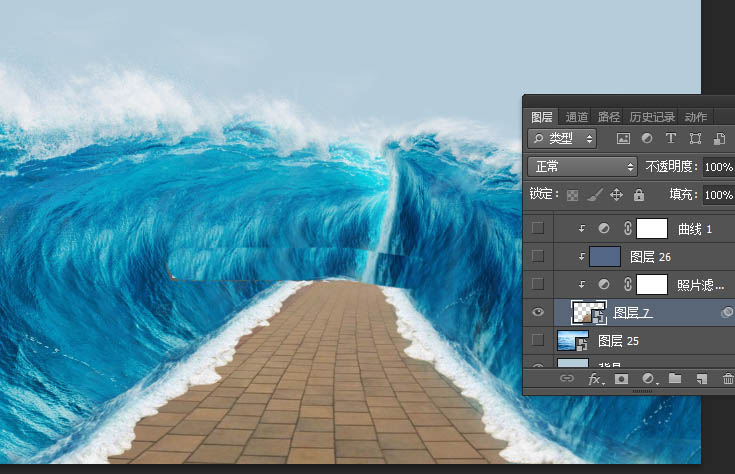
Task: Click 图层 7 smart filter indicator icon
Action: [727, 312]
